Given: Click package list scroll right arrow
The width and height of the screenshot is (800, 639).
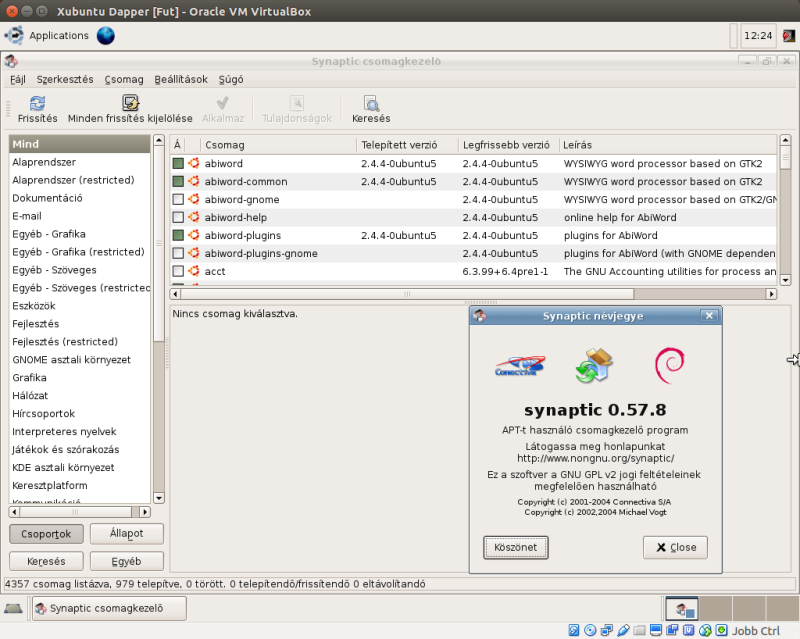Looking at the screenshot, I should click(771, 293).
